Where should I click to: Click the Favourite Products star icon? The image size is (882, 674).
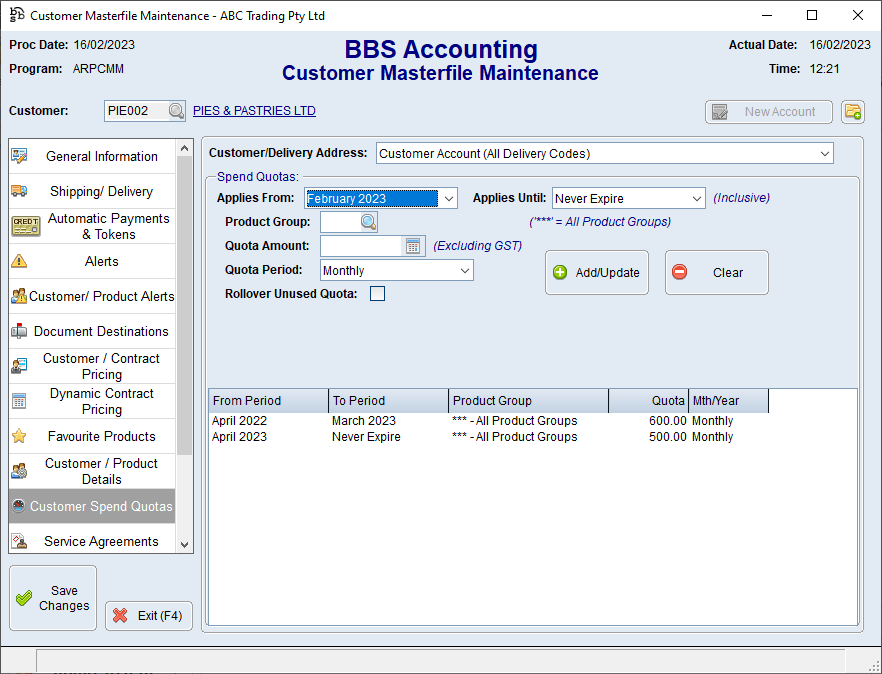[19, 436]
